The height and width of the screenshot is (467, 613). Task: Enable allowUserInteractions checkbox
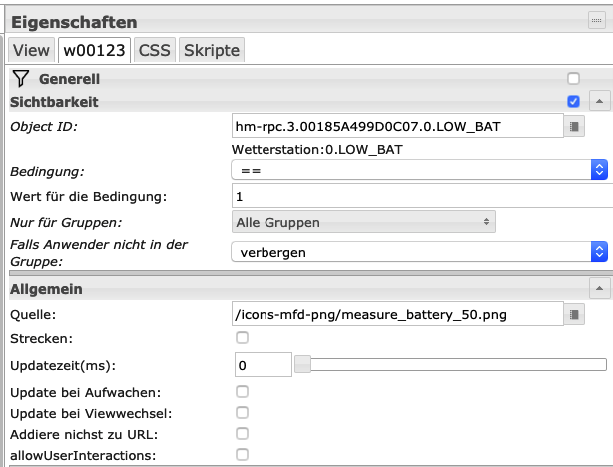click(x=242, y=454)
